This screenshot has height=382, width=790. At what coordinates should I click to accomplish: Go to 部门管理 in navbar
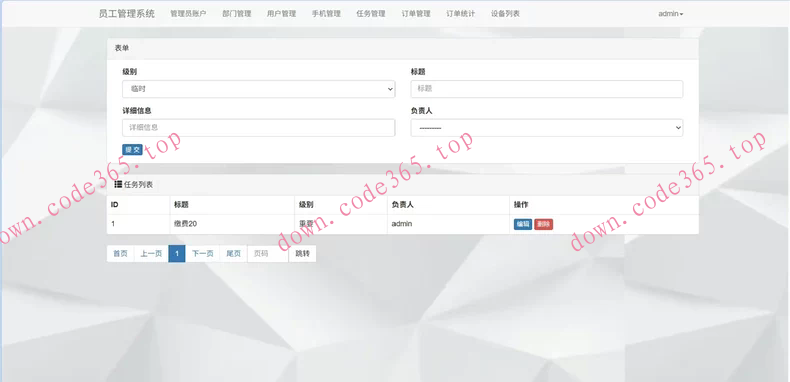tap(237, 14)
